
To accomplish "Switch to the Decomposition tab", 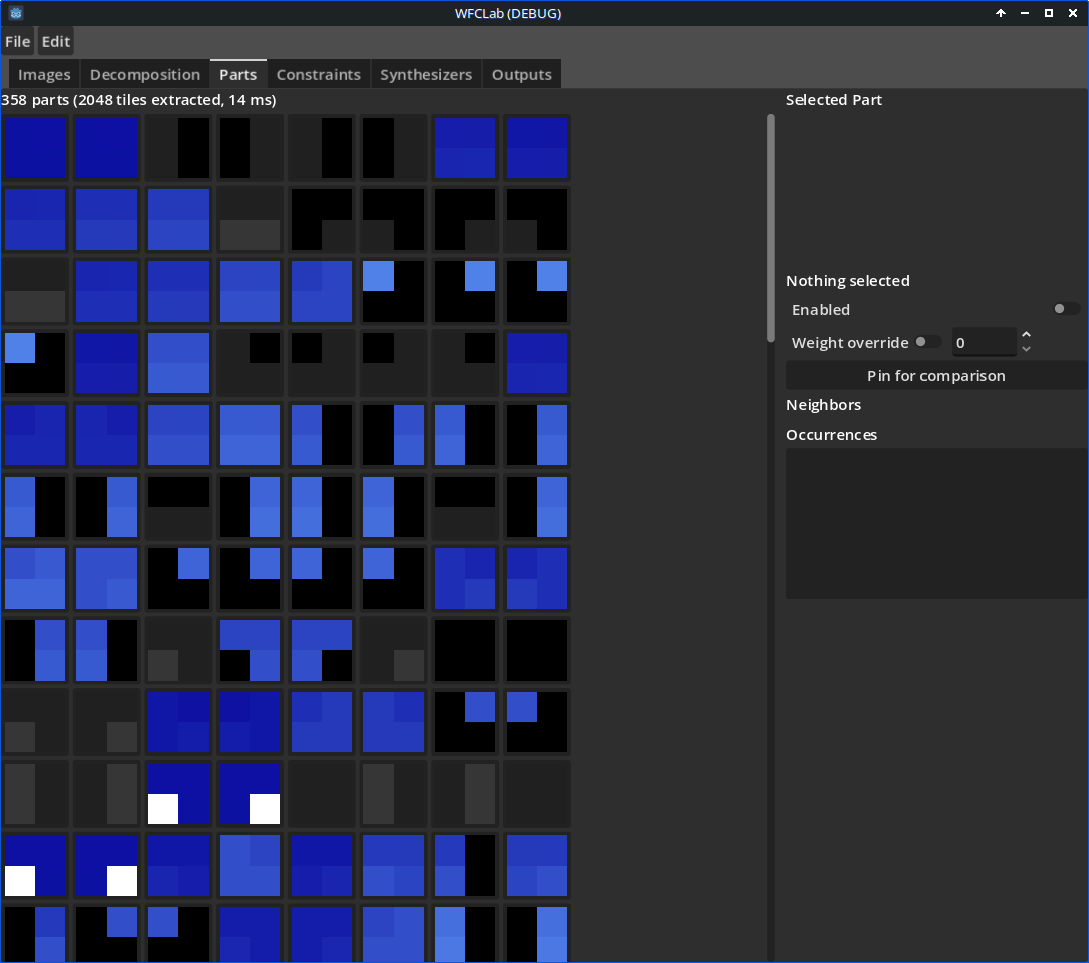I will click(x=144, y=74).
